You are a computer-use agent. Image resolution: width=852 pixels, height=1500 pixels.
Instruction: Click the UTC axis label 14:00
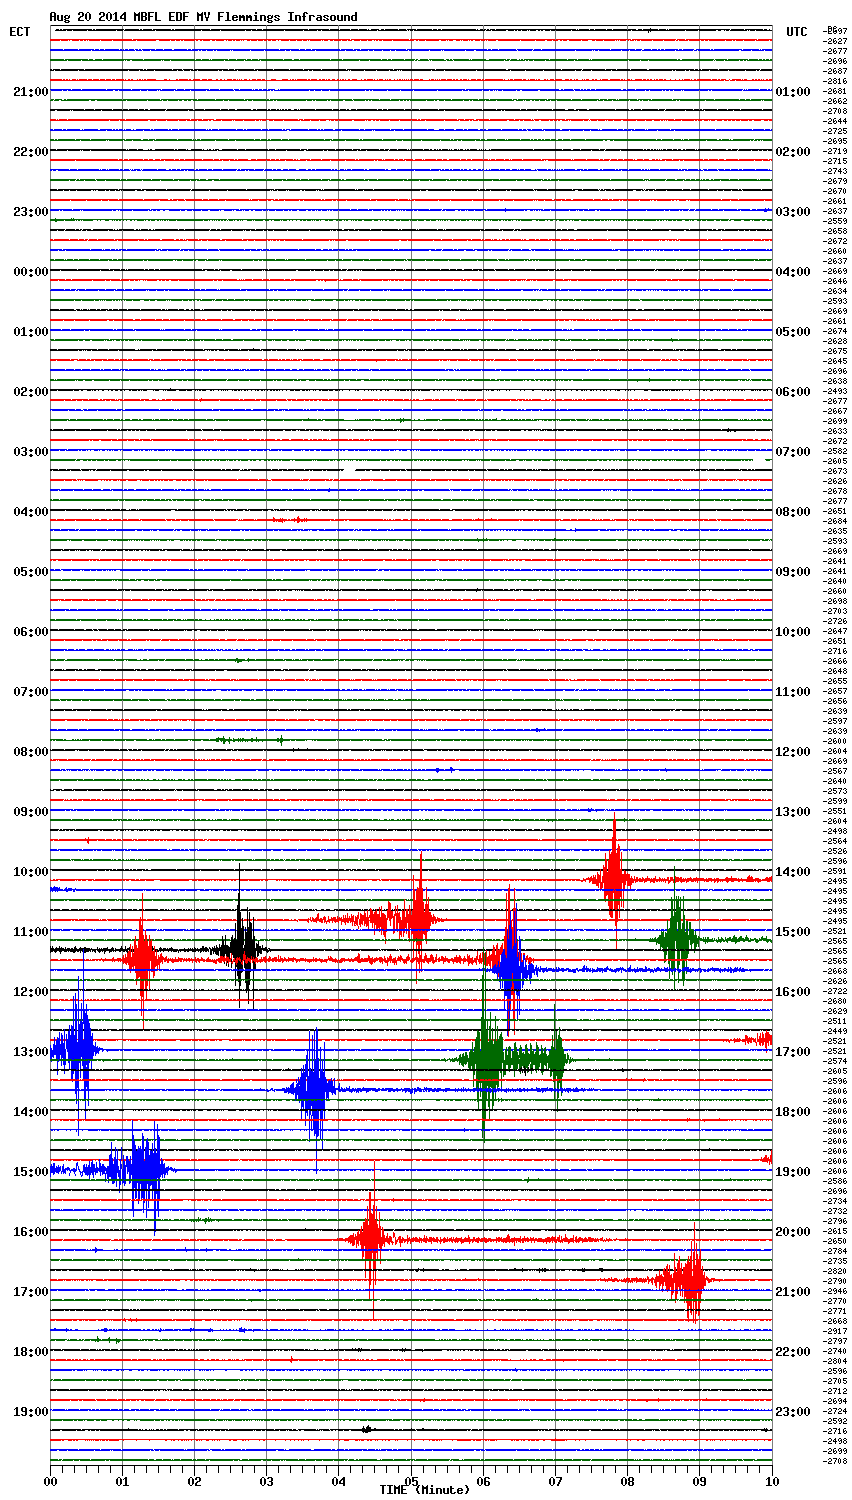(x=793, y=872)
